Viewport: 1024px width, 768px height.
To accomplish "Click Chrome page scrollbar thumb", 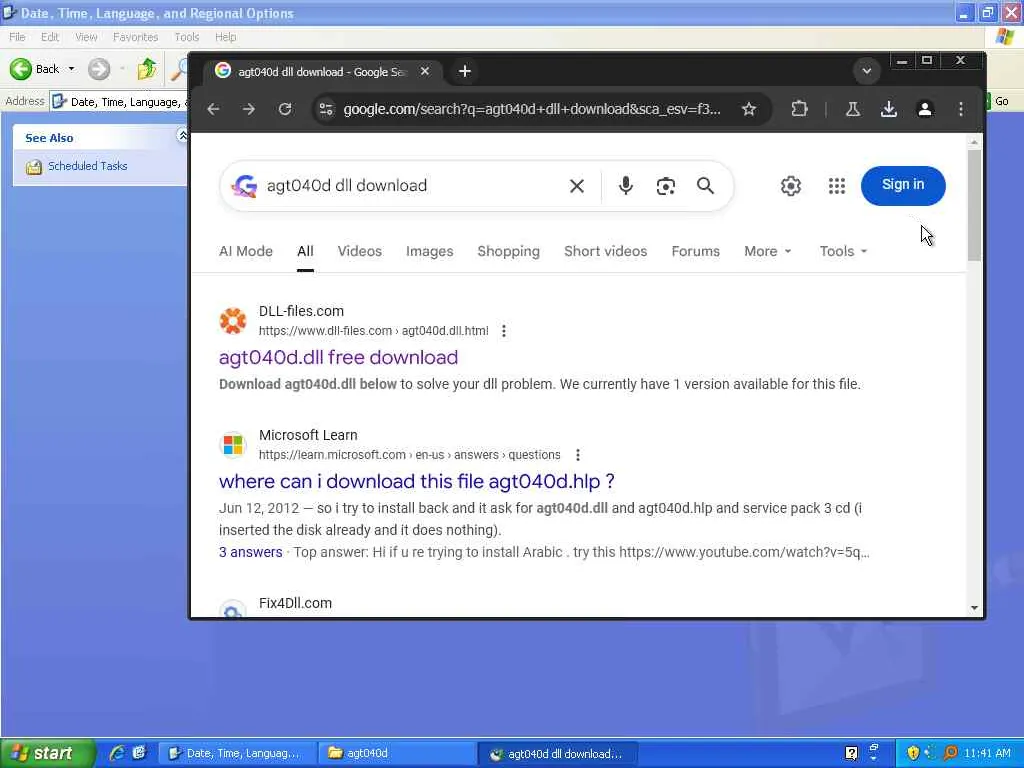I will (974, 206).
